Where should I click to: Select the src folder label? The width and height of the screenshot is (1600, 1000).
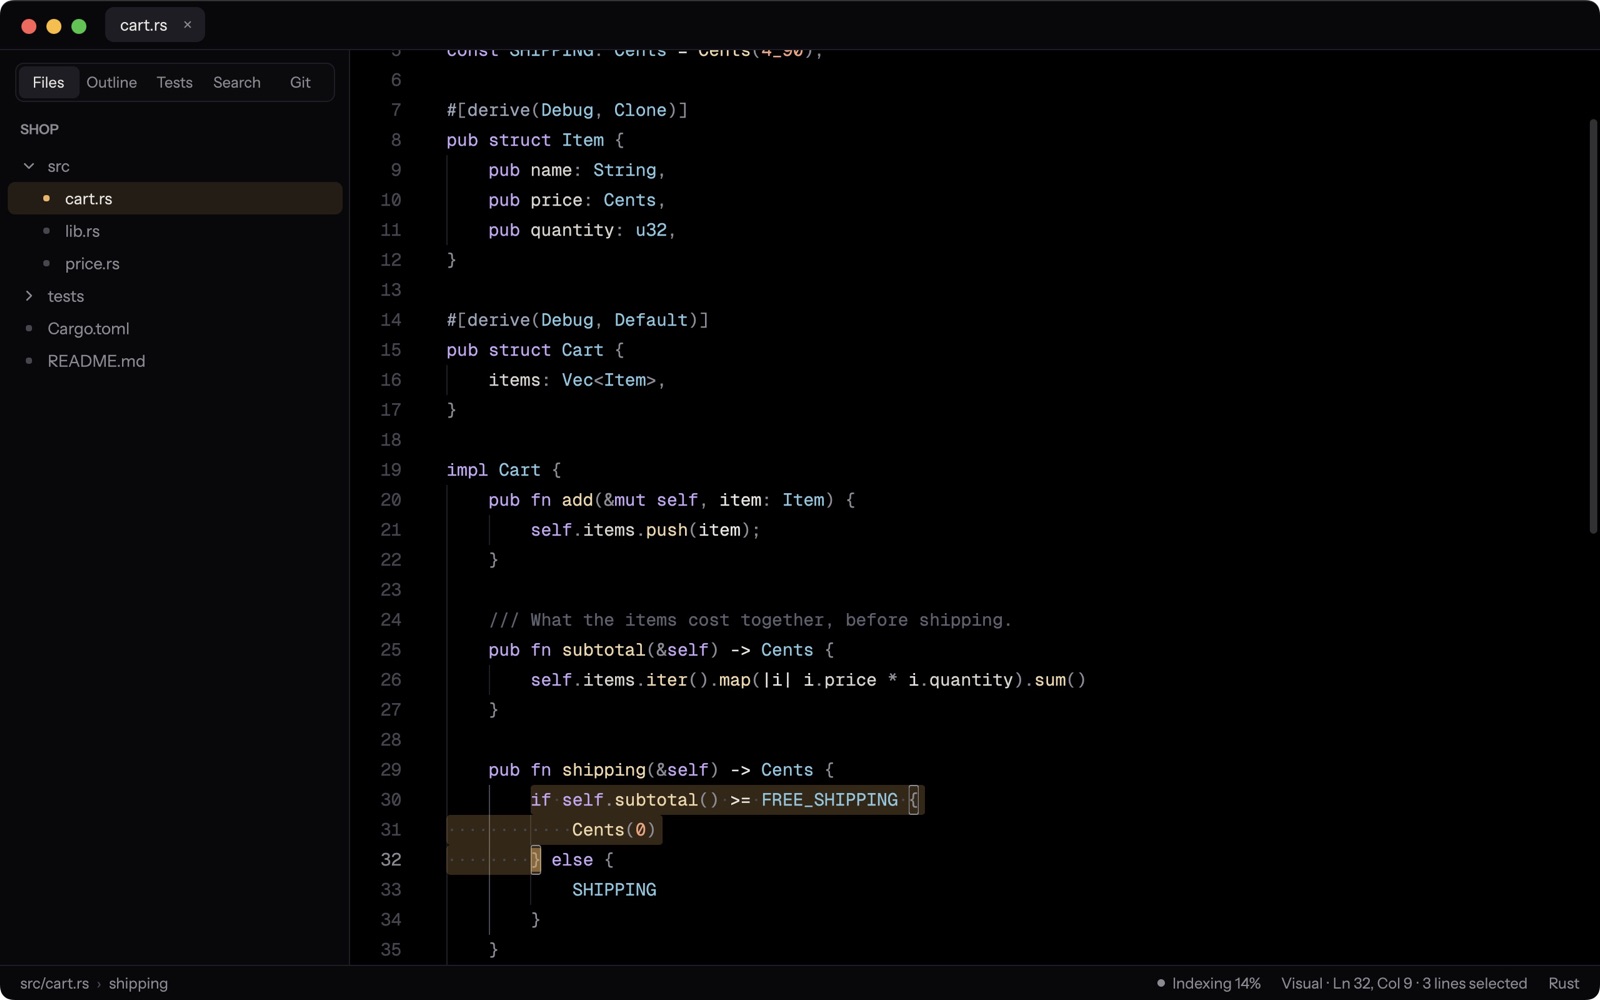point(58,166)
